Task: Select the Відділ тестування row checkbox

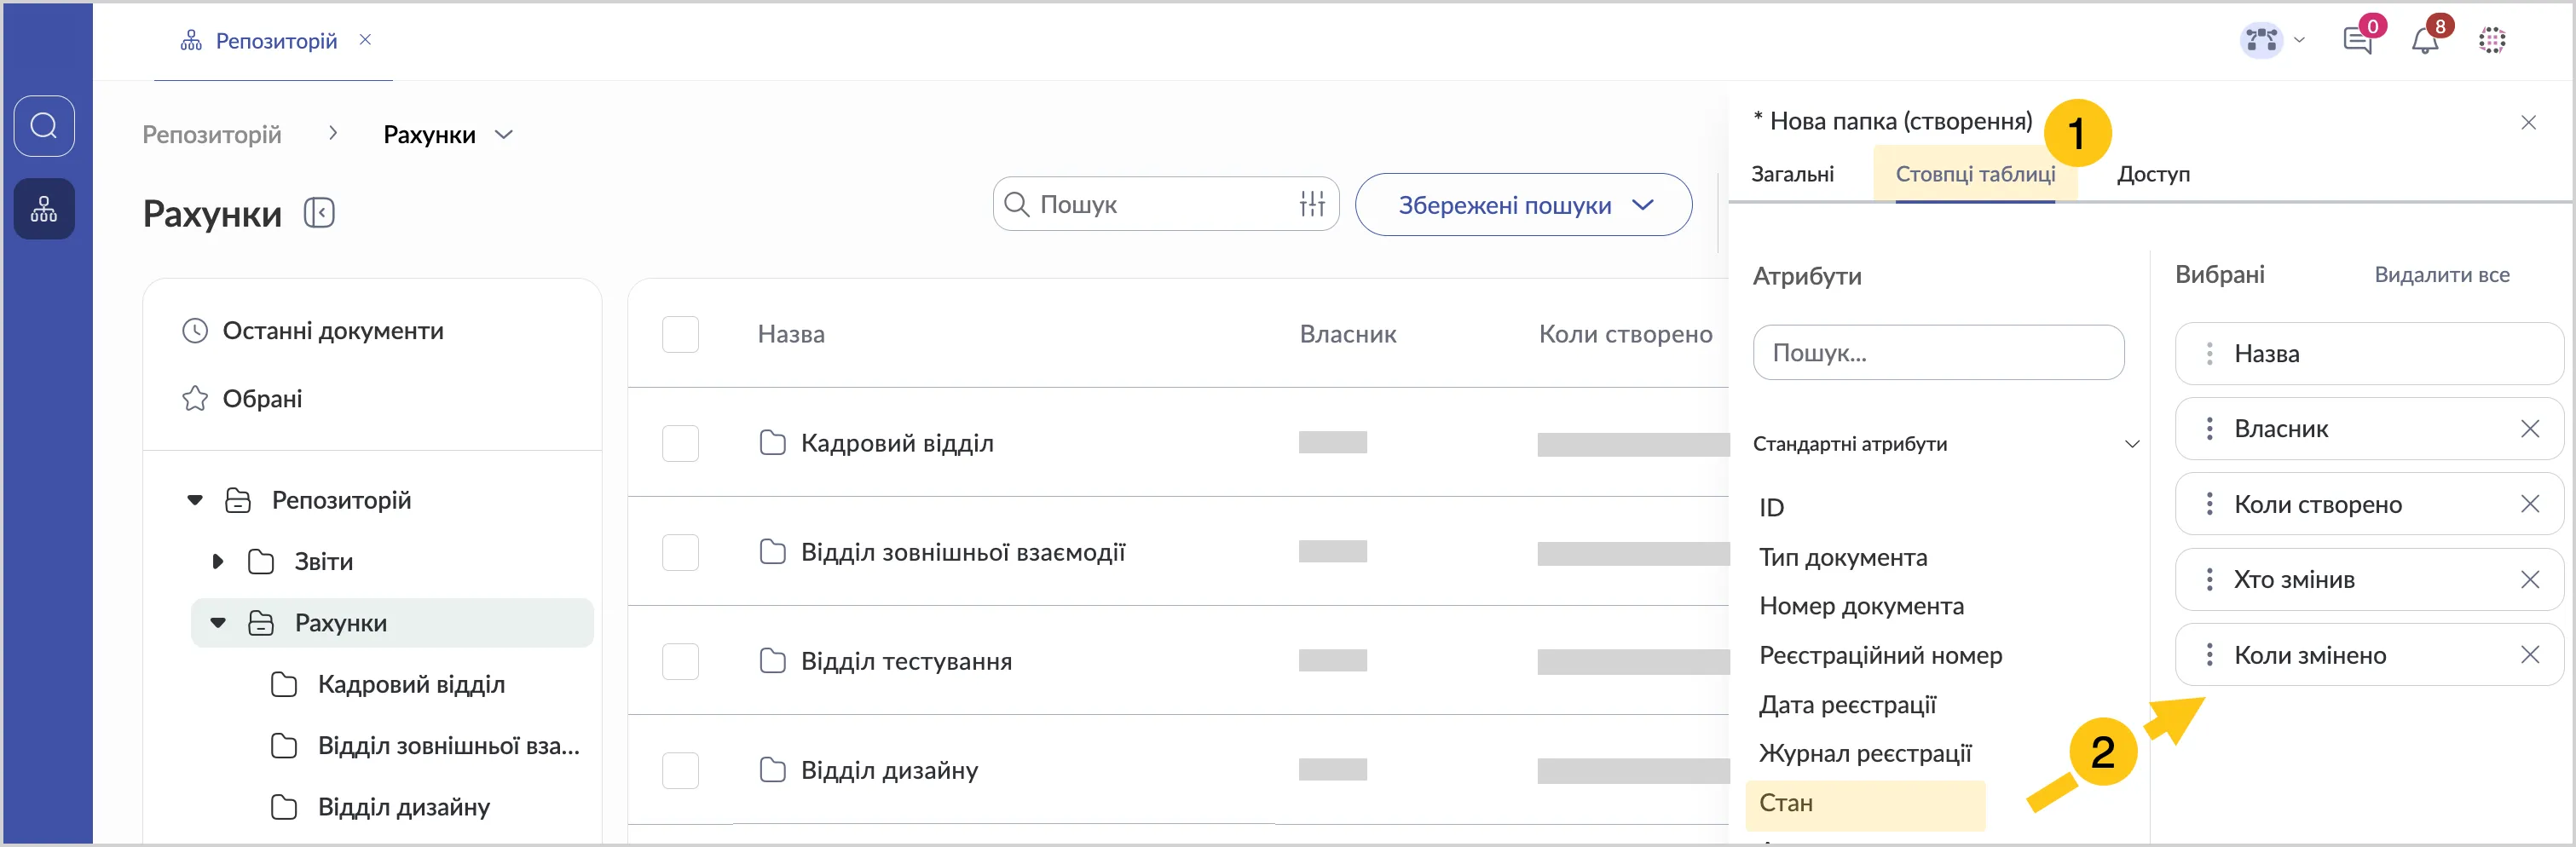Action: point(680,661)
